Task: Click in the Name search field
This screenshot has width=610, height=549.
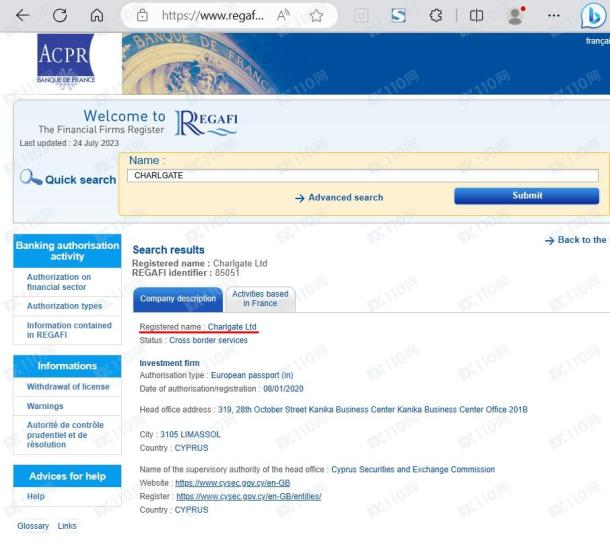Action: pos(361,176)
